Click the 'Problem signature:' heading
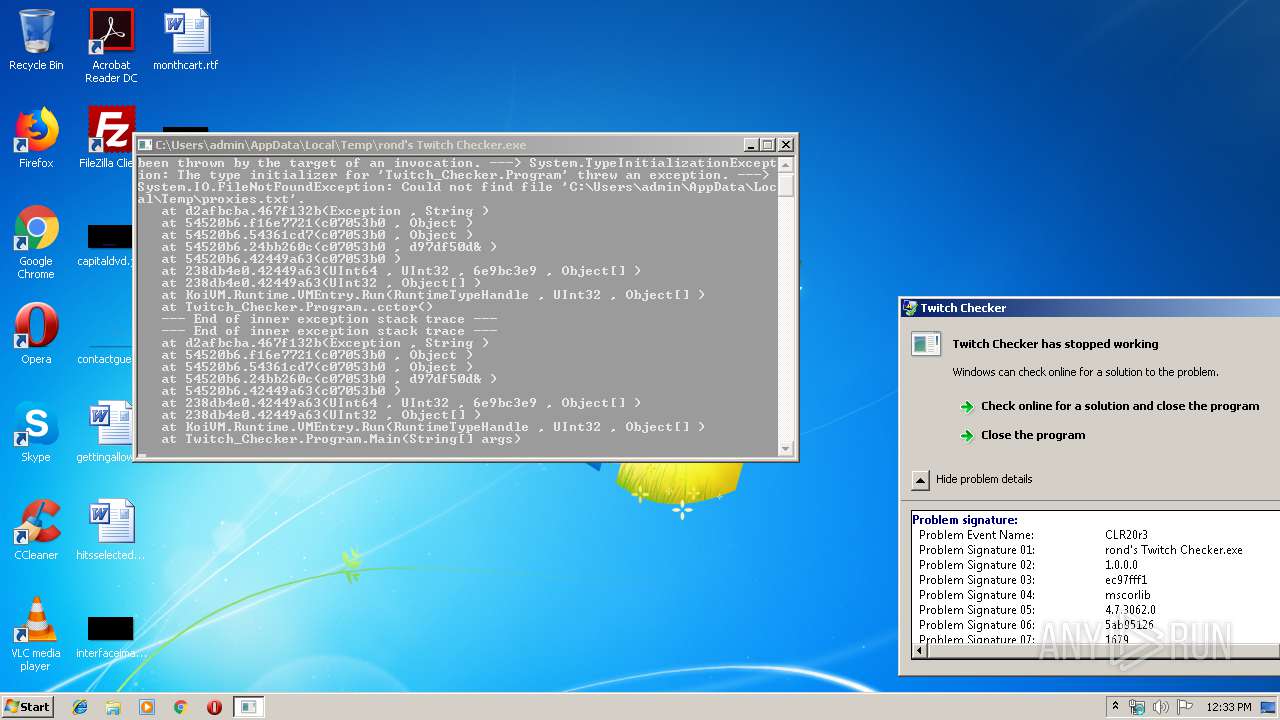 point(965,520)
